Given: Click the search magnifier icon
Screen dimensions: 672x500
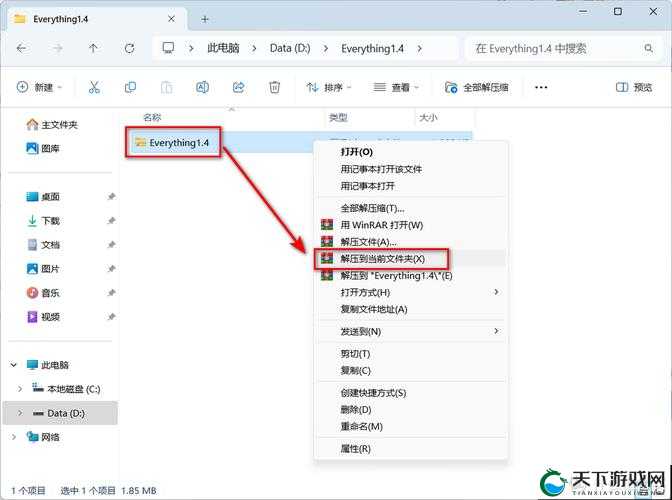Looking at the screenshot, I should tap(648, 48).
